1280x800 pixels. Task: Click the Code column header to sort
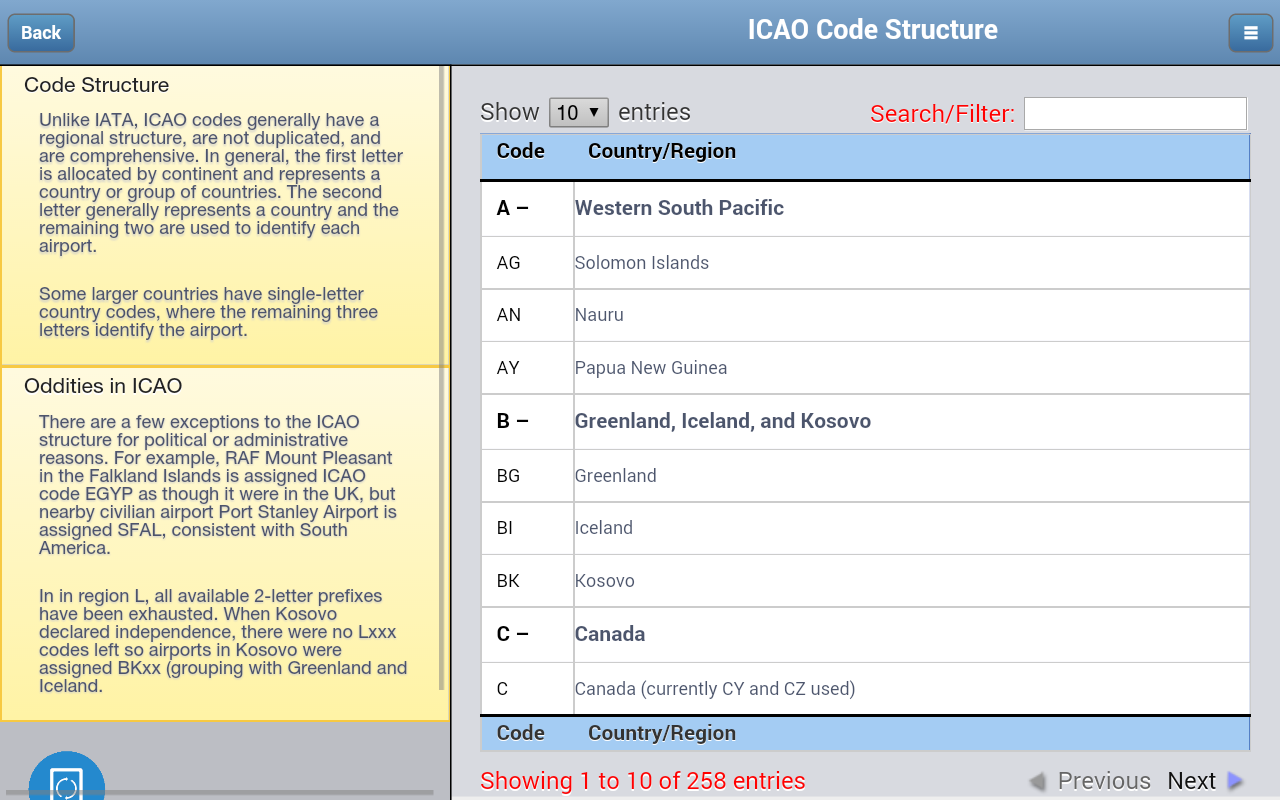pyautogui.click(x=521, y=151)
